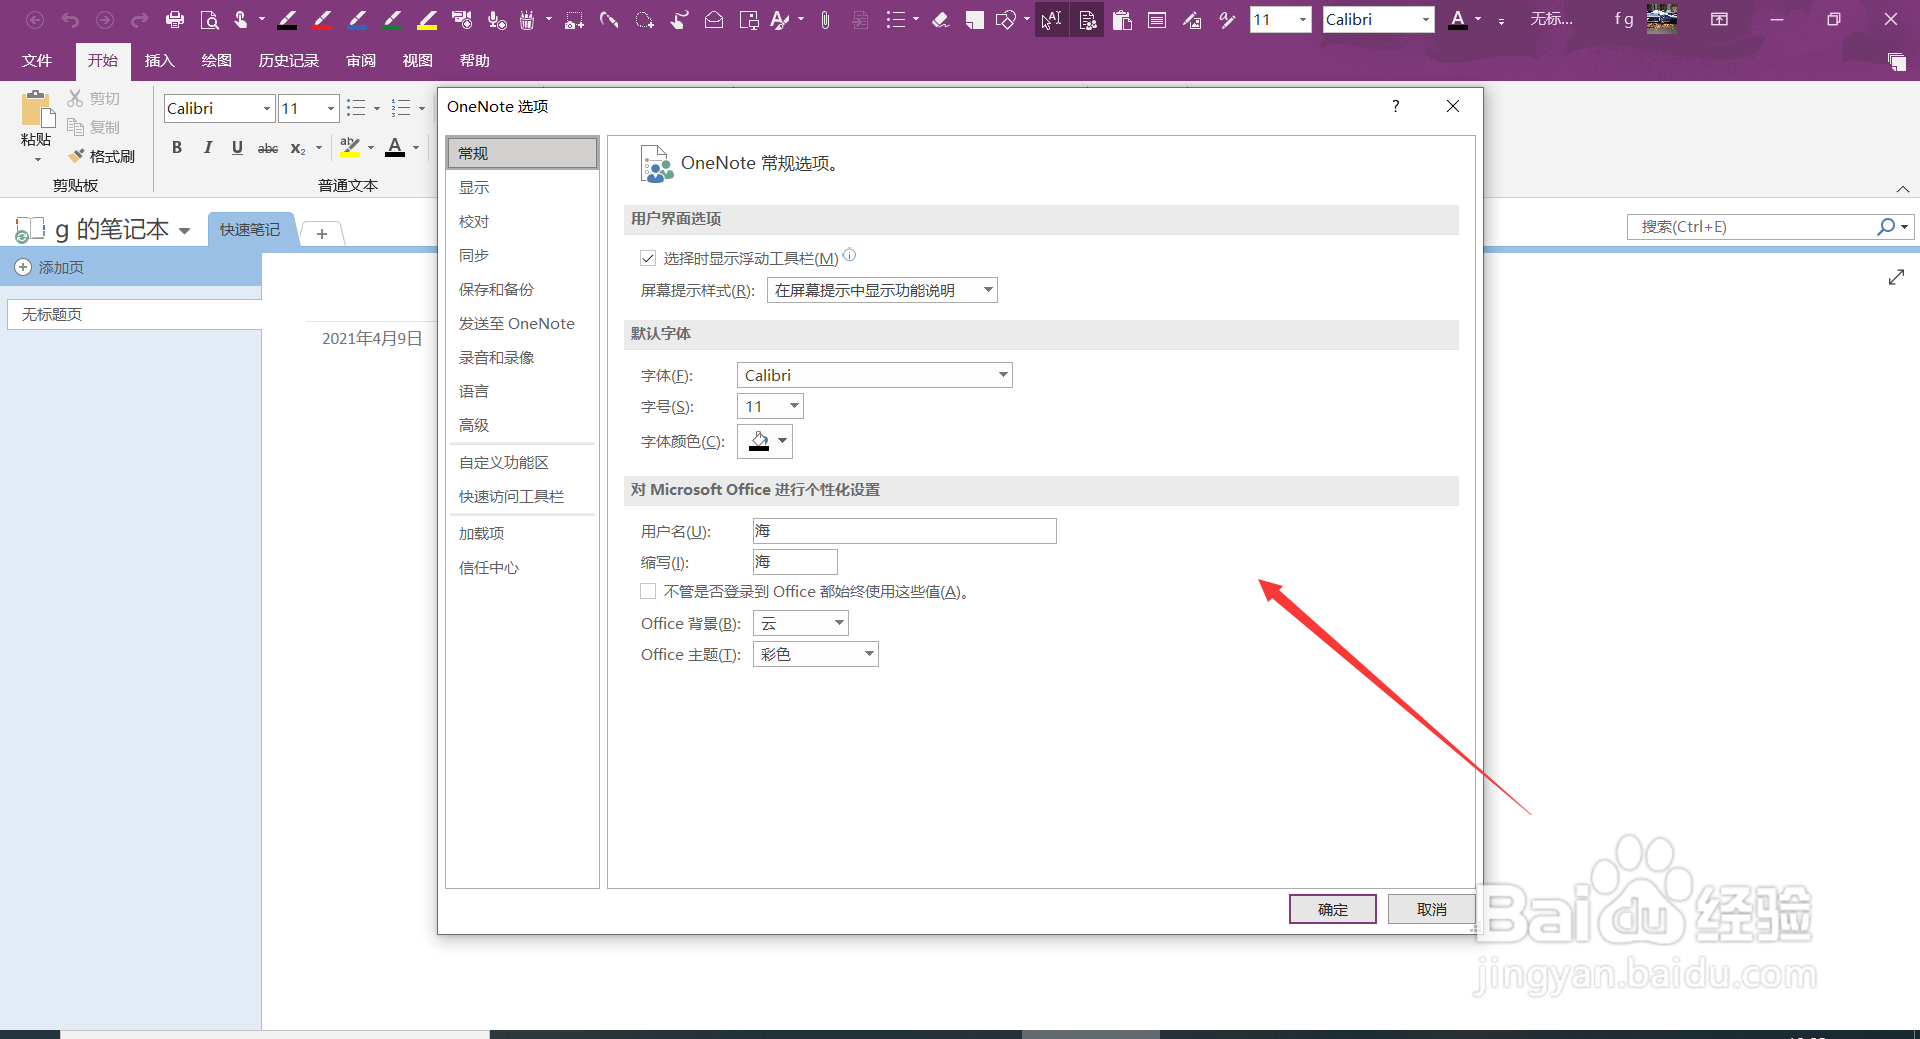Select 保存和备份 category in options dialog

522,289
